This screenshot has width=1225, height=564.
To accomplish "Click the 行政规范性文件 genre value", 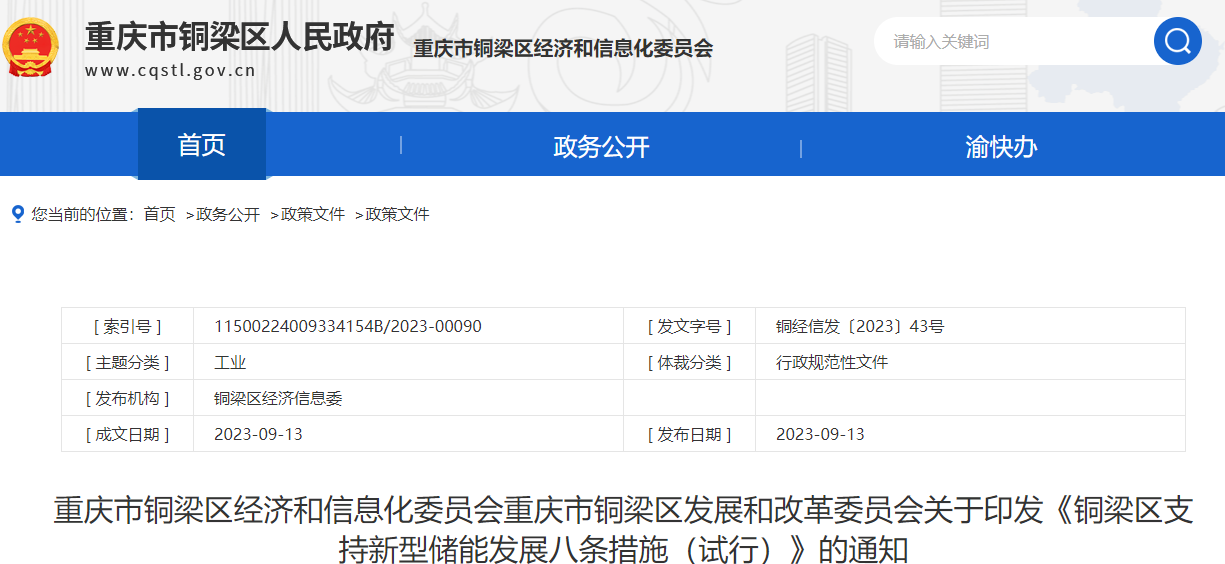I will pyautogui.click(x=831, y=362).
